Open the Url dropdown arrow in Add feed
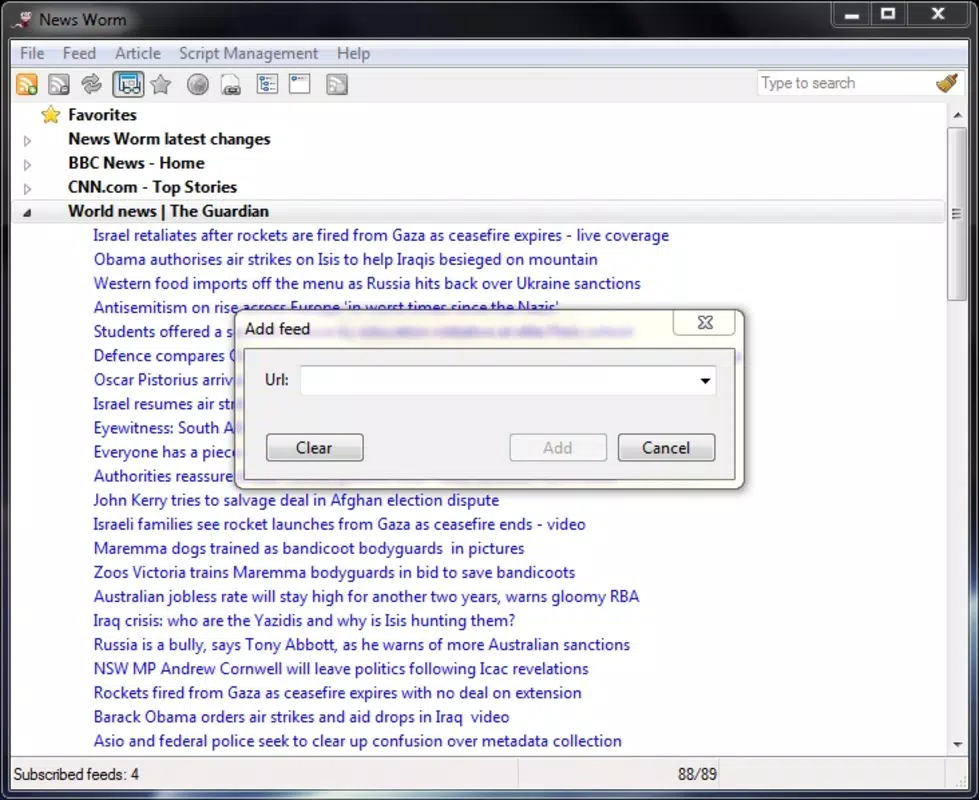 click(705, 380)
